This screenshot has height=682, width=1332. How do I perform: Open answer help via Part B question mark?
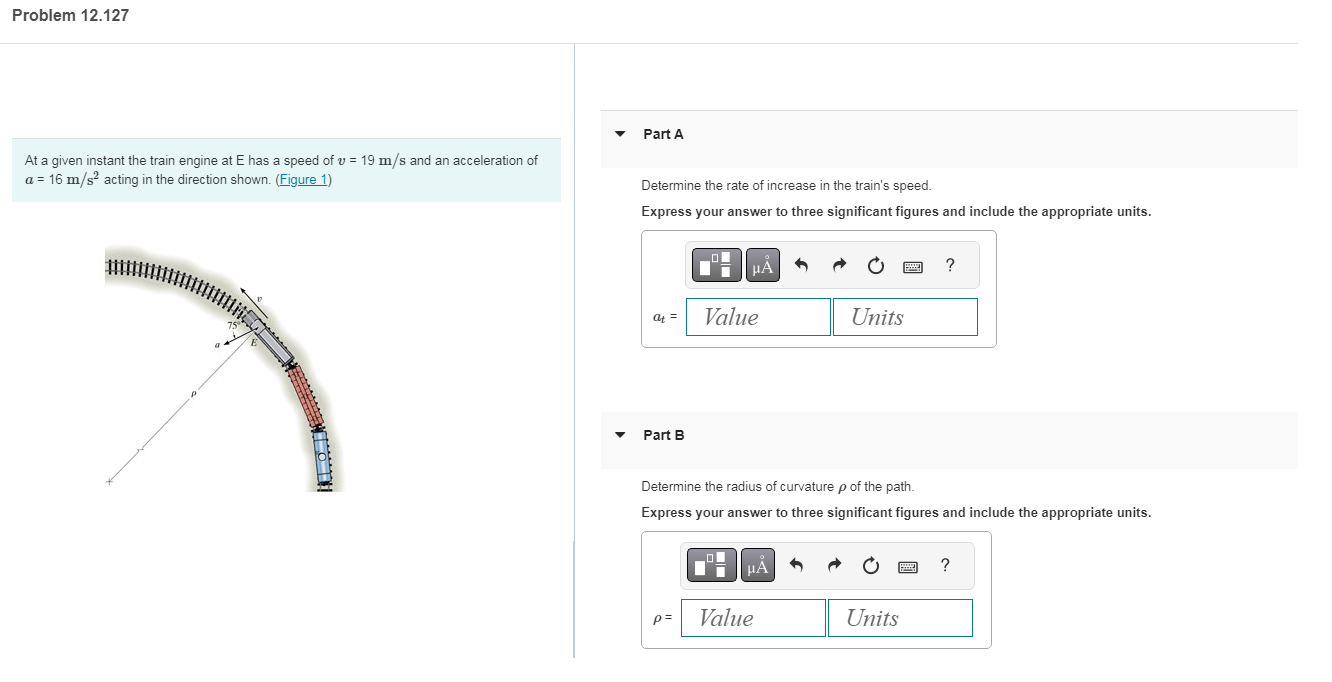(944, 565)
